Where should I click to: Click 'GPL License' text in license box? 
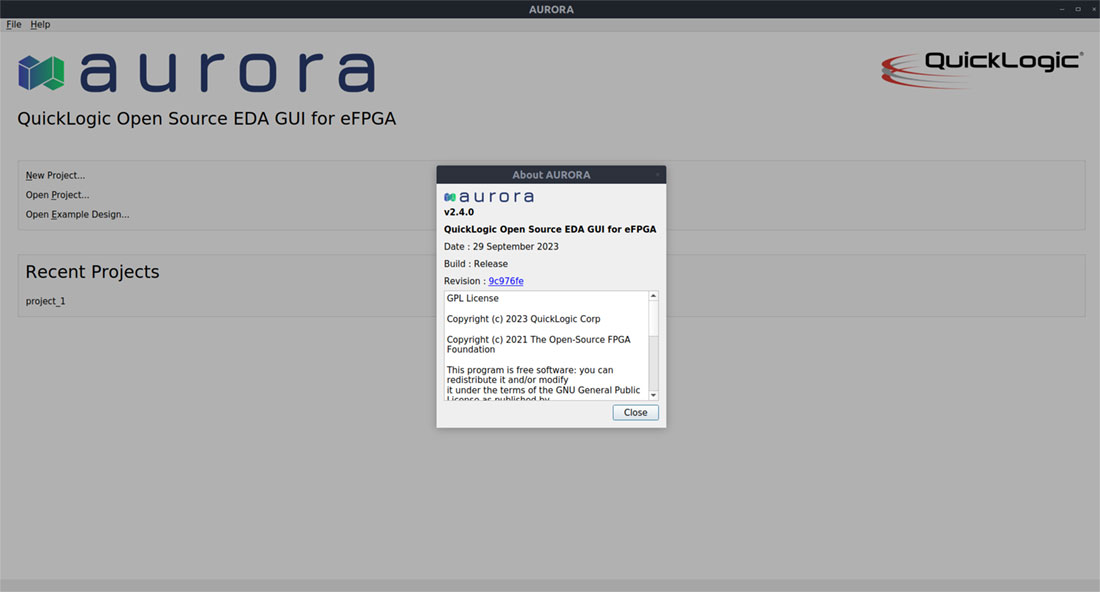[473, 298]
